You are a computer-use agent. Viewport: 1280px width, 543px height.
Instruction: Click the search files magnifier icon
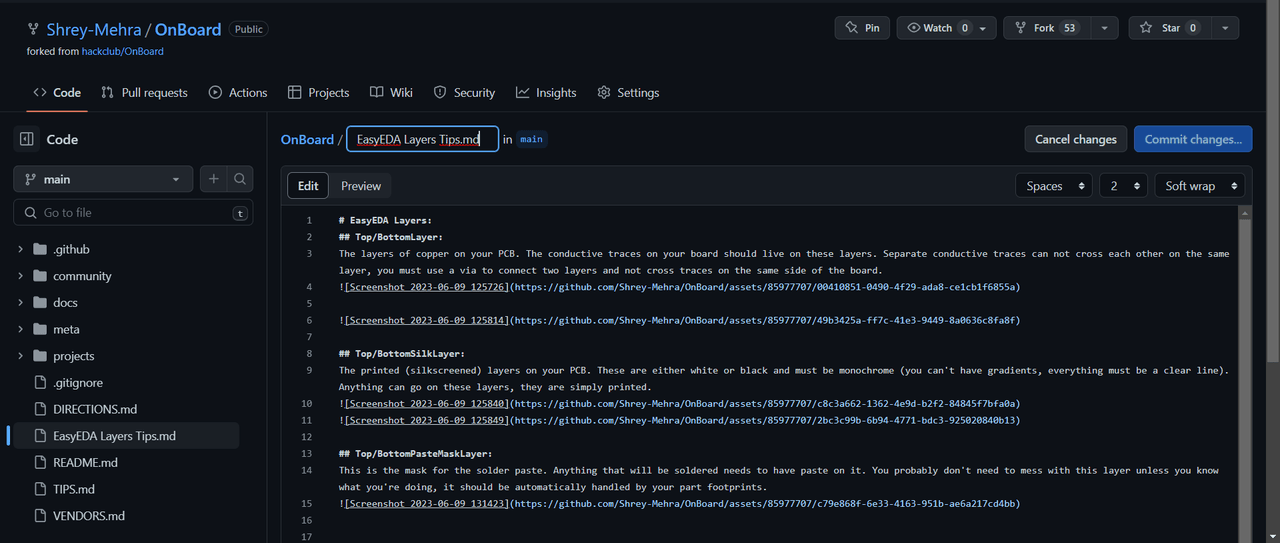[x=240, y=179]
